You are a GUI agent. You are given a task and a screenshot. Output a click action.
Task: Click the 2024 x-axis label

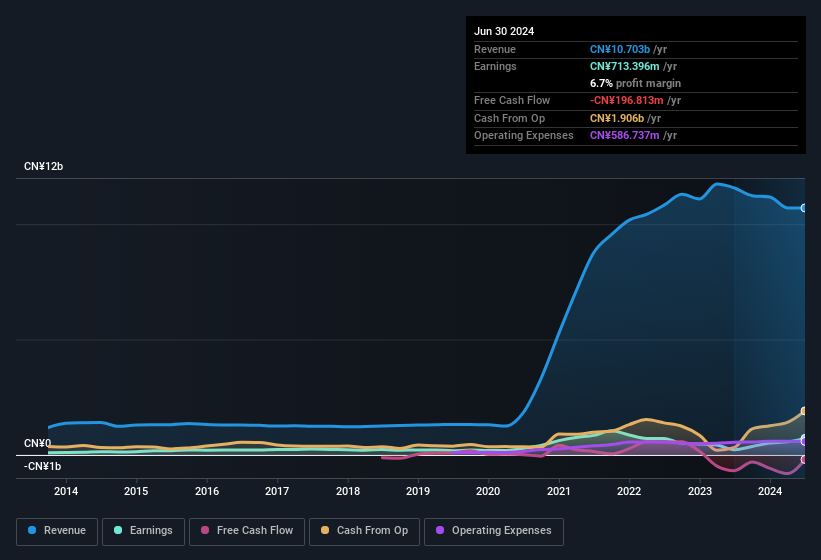[770, 491]
